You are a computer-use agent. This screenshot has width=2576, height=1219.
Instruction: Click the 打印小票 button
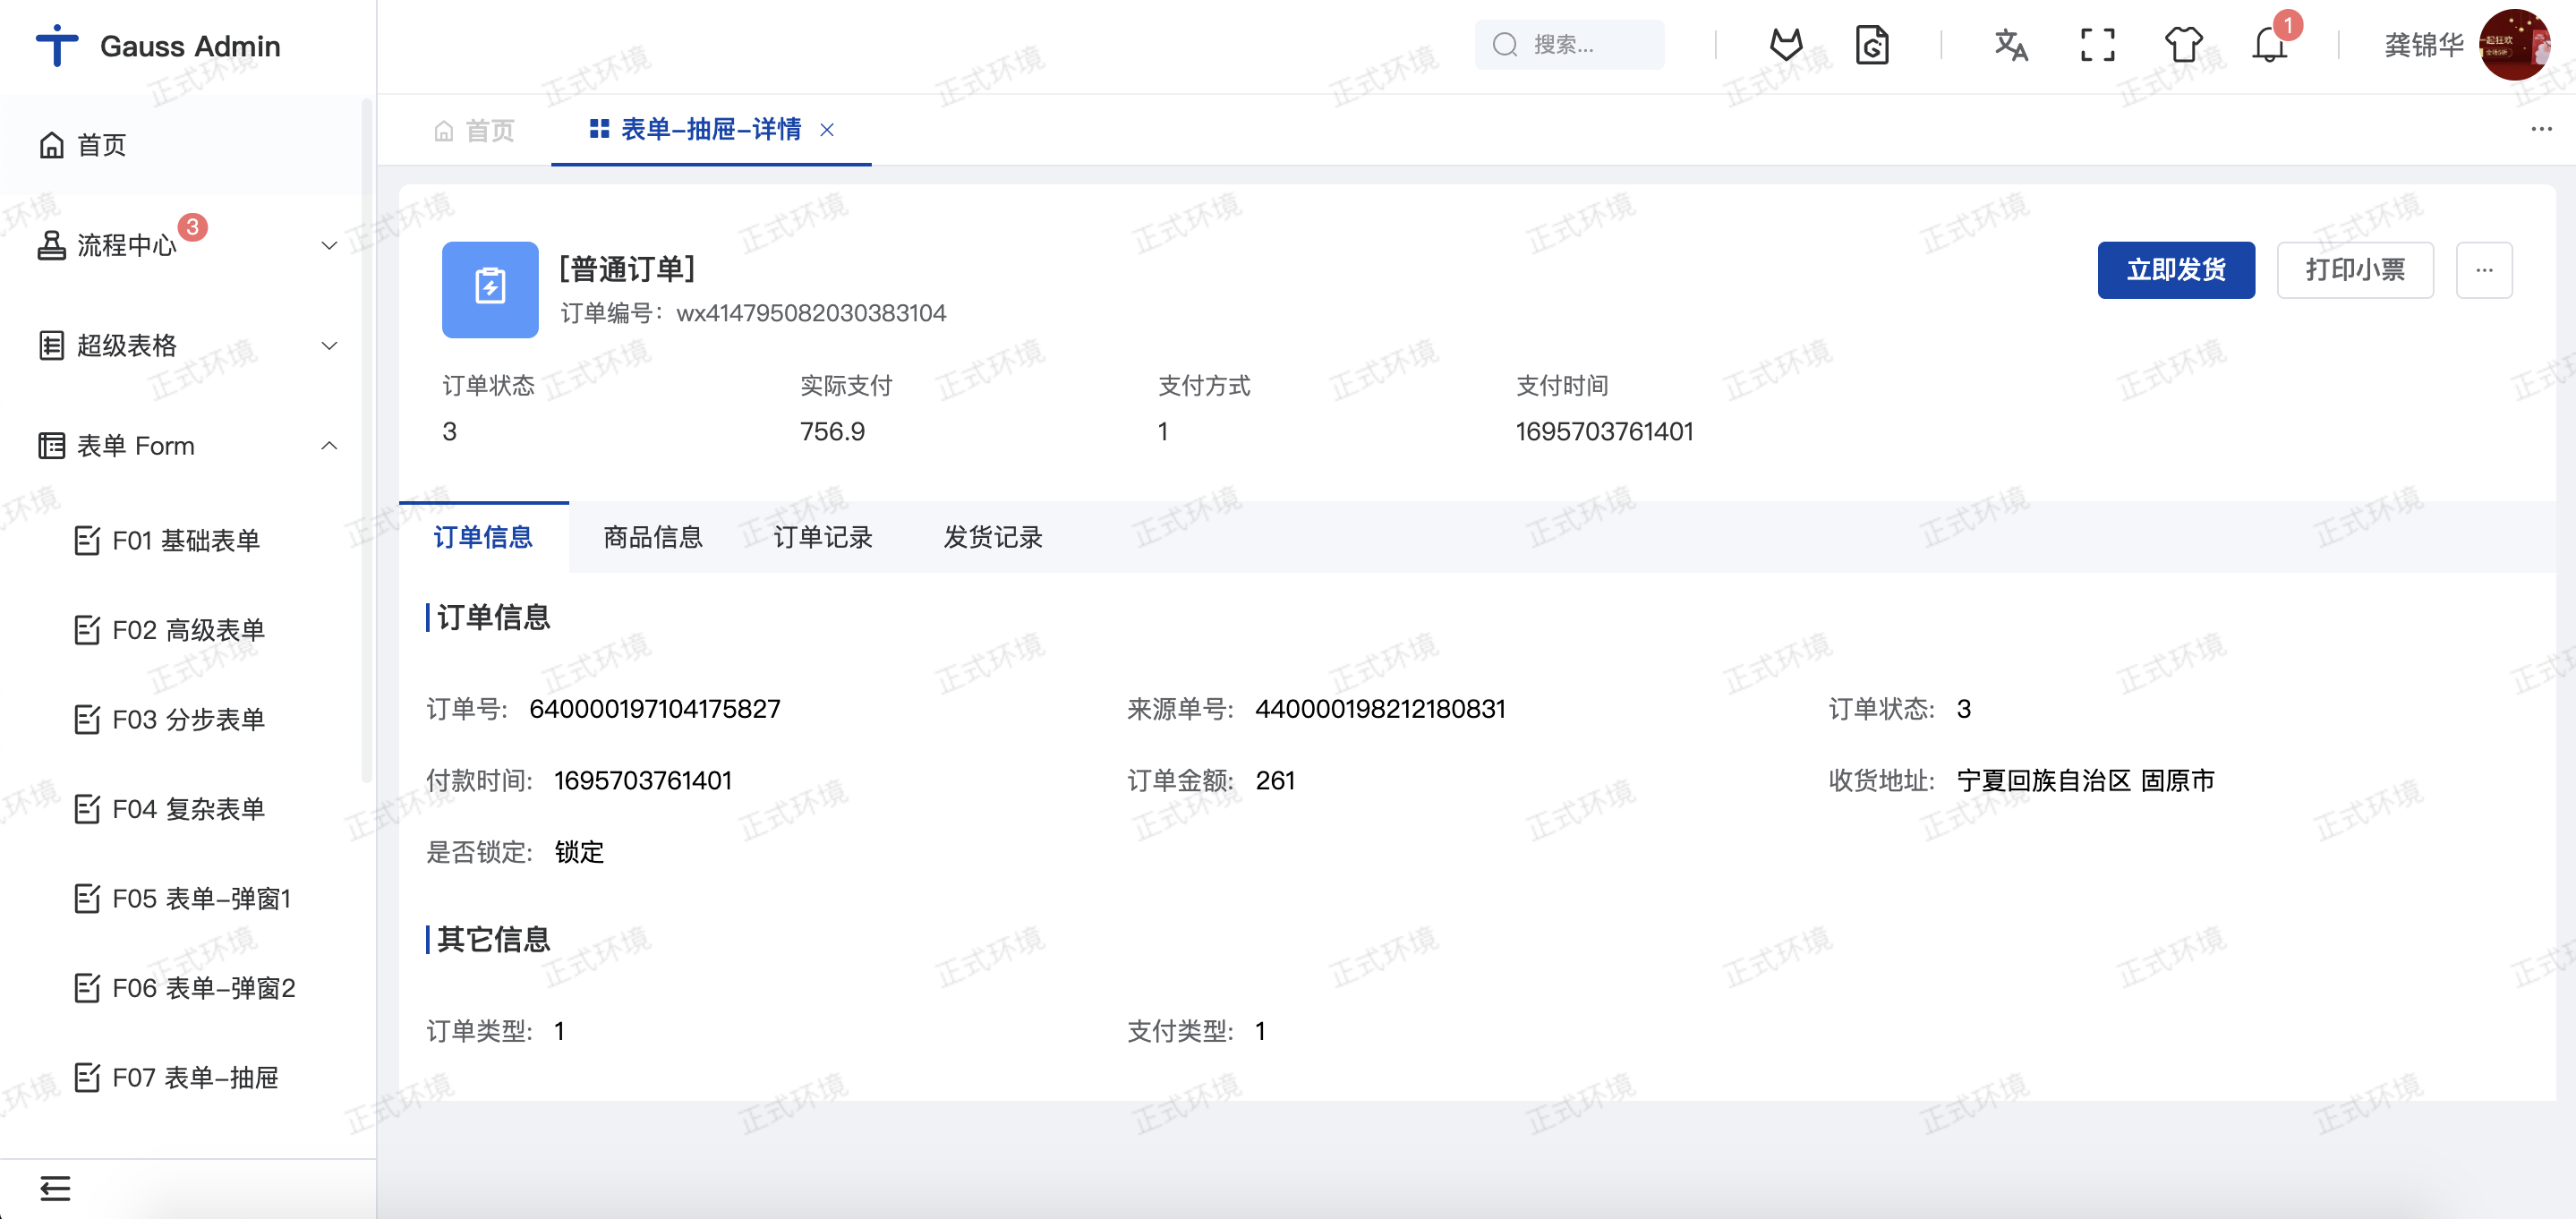click(2354, 269)
